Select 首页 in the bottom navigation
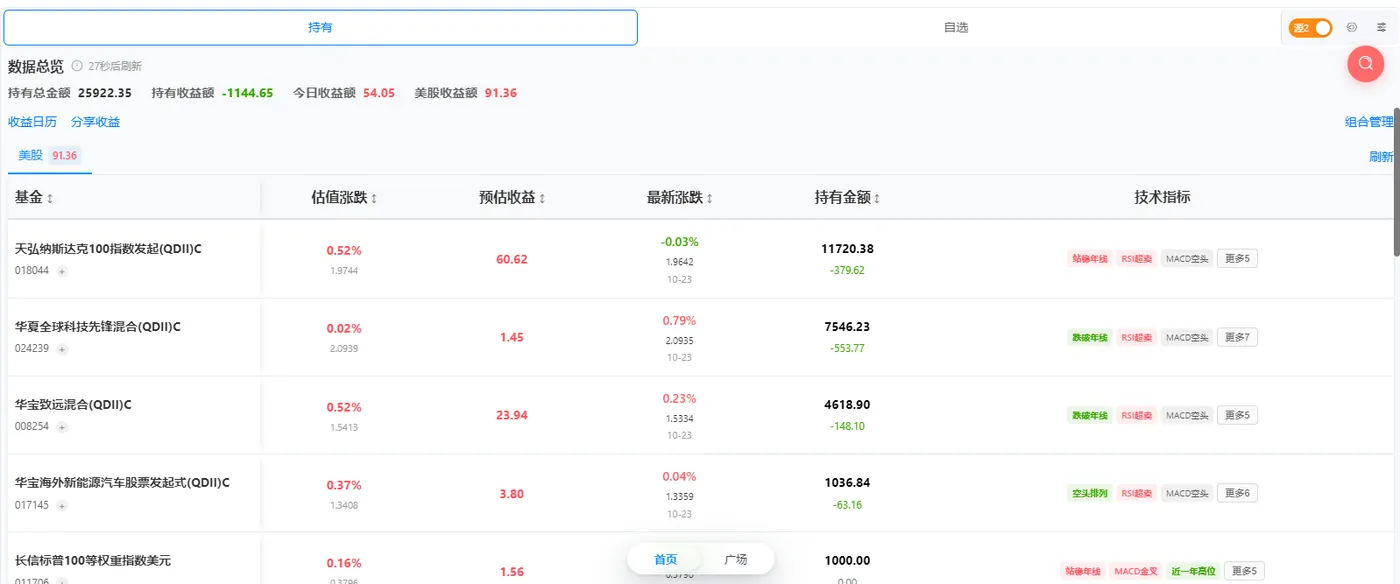This screenshot has height=584, width=1400. (665, 559)
